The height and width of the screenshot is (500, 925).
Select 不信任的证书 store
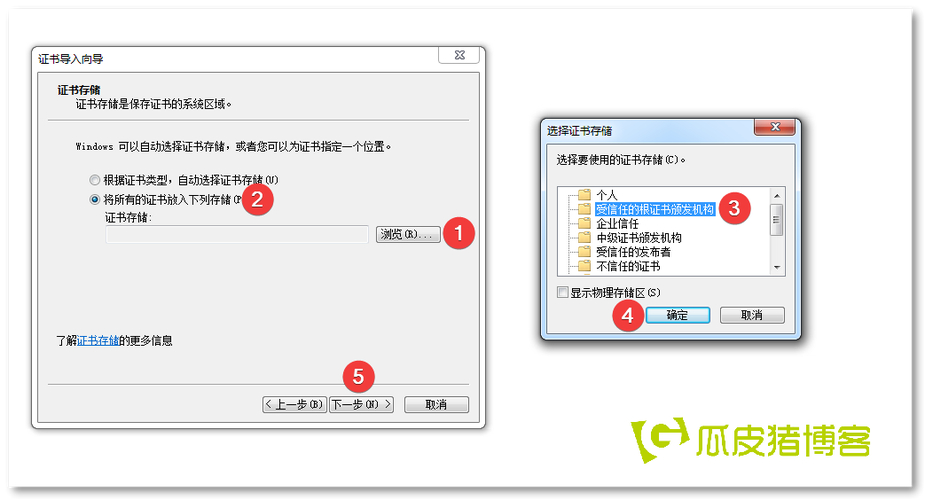click(628, 266)
